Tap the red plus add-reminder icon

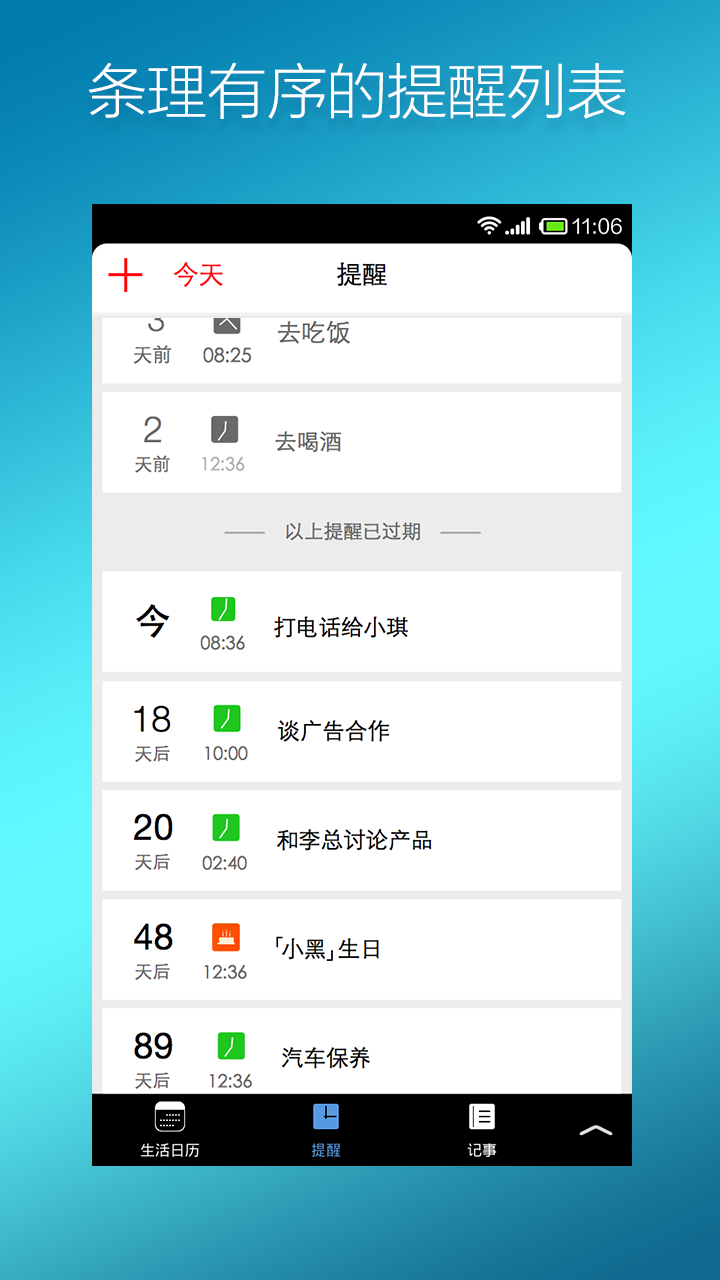(125, 275)
